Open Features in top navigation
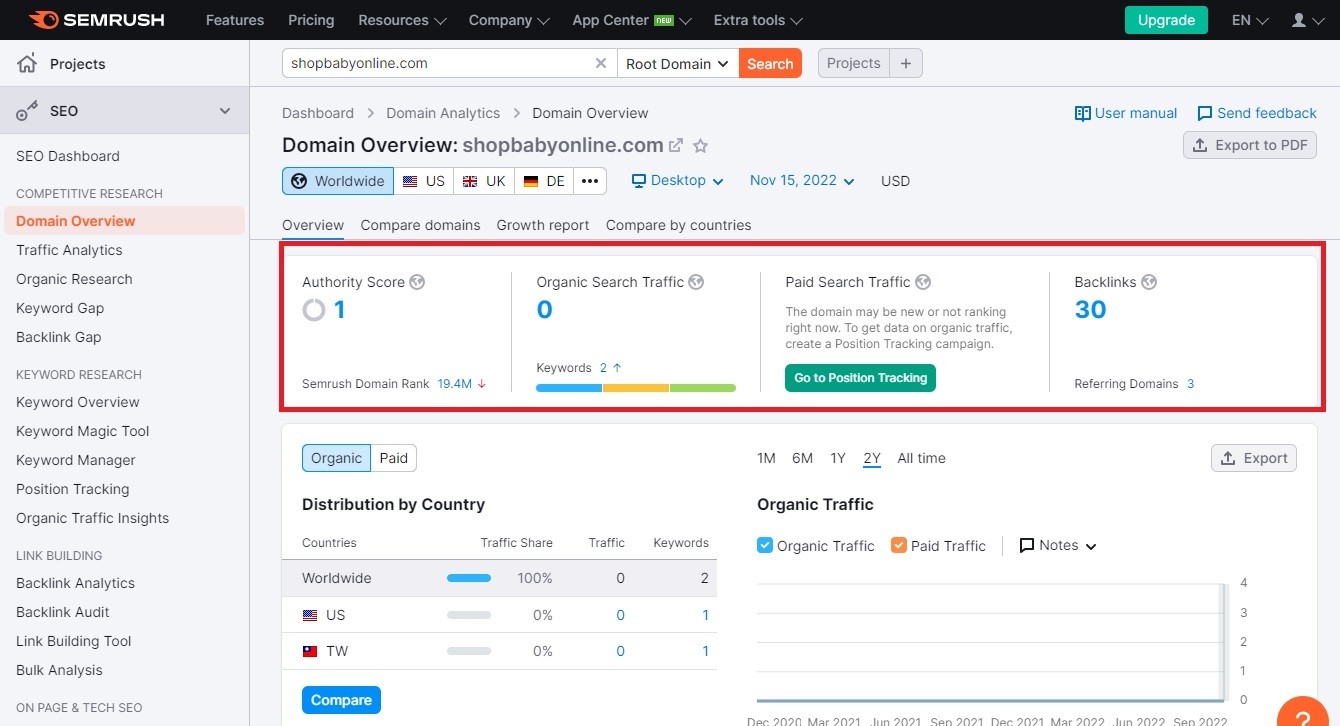Screen dimensions: 1340x726 click(x=233, y=20)
